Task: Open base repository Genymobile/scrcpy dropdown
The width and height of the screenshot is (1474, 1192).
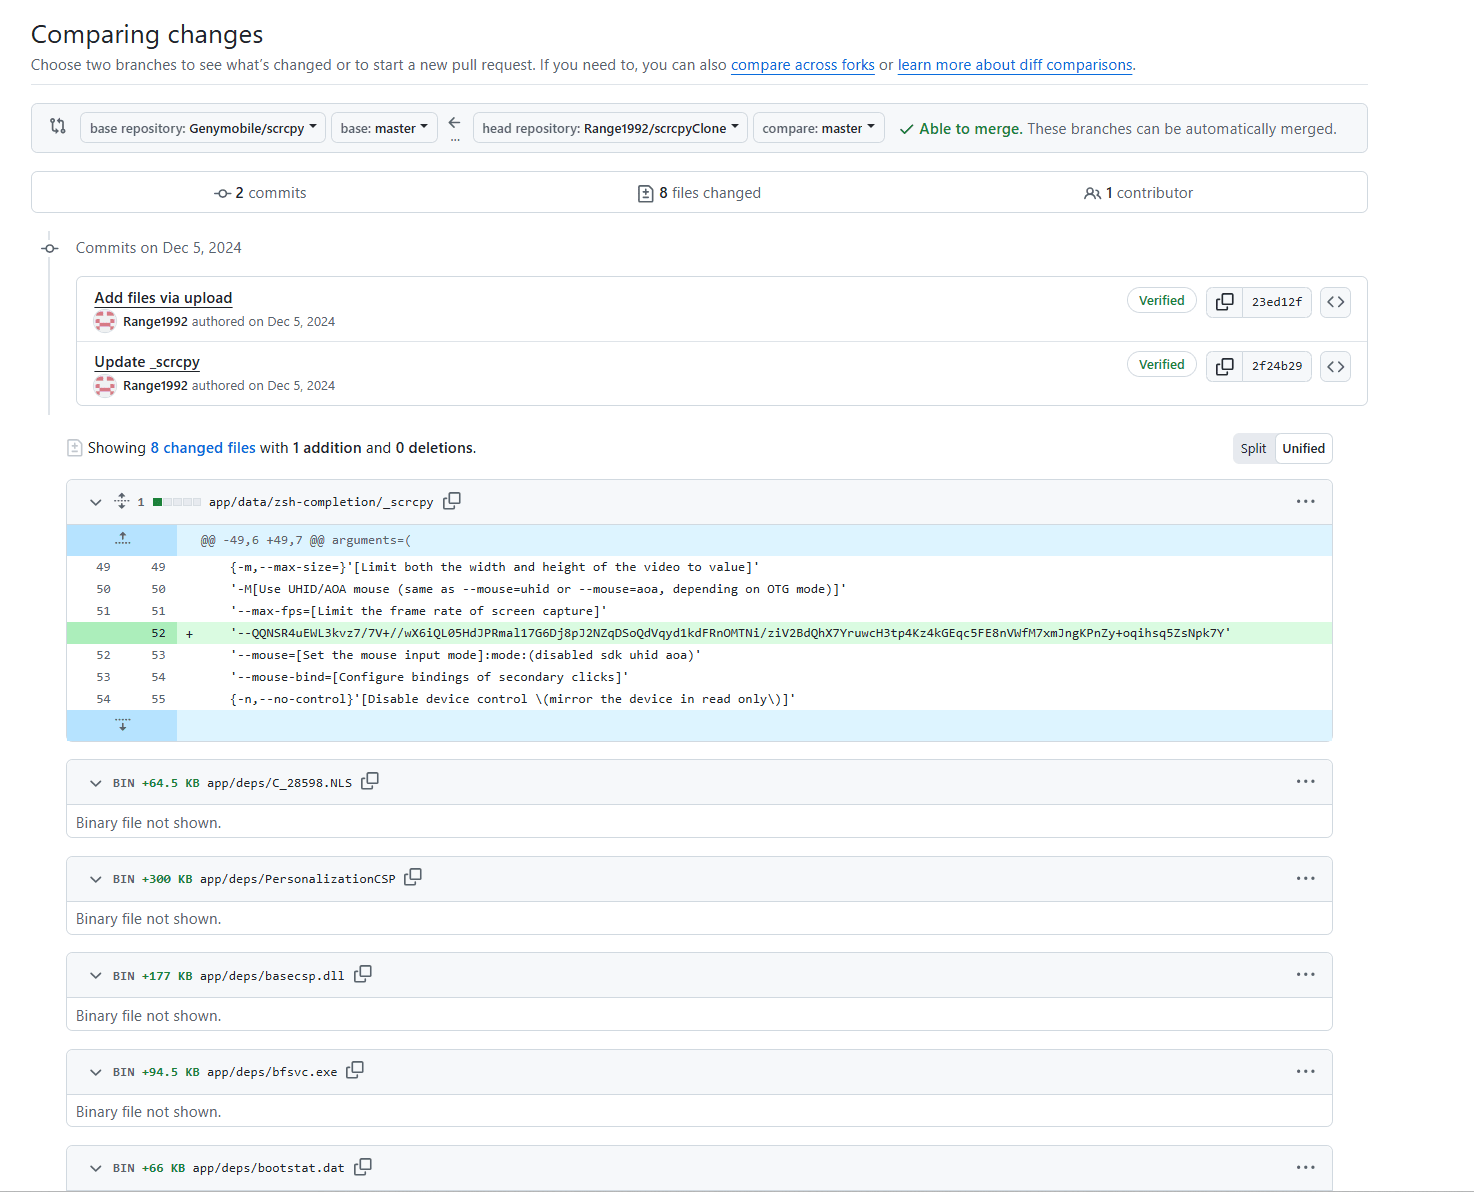Action: 203,128
